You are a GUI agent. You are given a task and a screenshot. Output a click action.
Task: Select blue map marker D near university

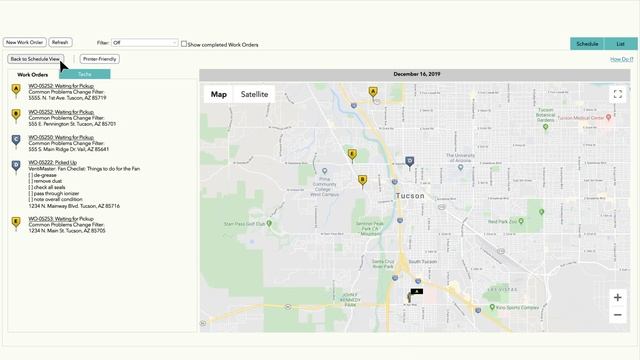pyautogui.click(x=409, y=162)
